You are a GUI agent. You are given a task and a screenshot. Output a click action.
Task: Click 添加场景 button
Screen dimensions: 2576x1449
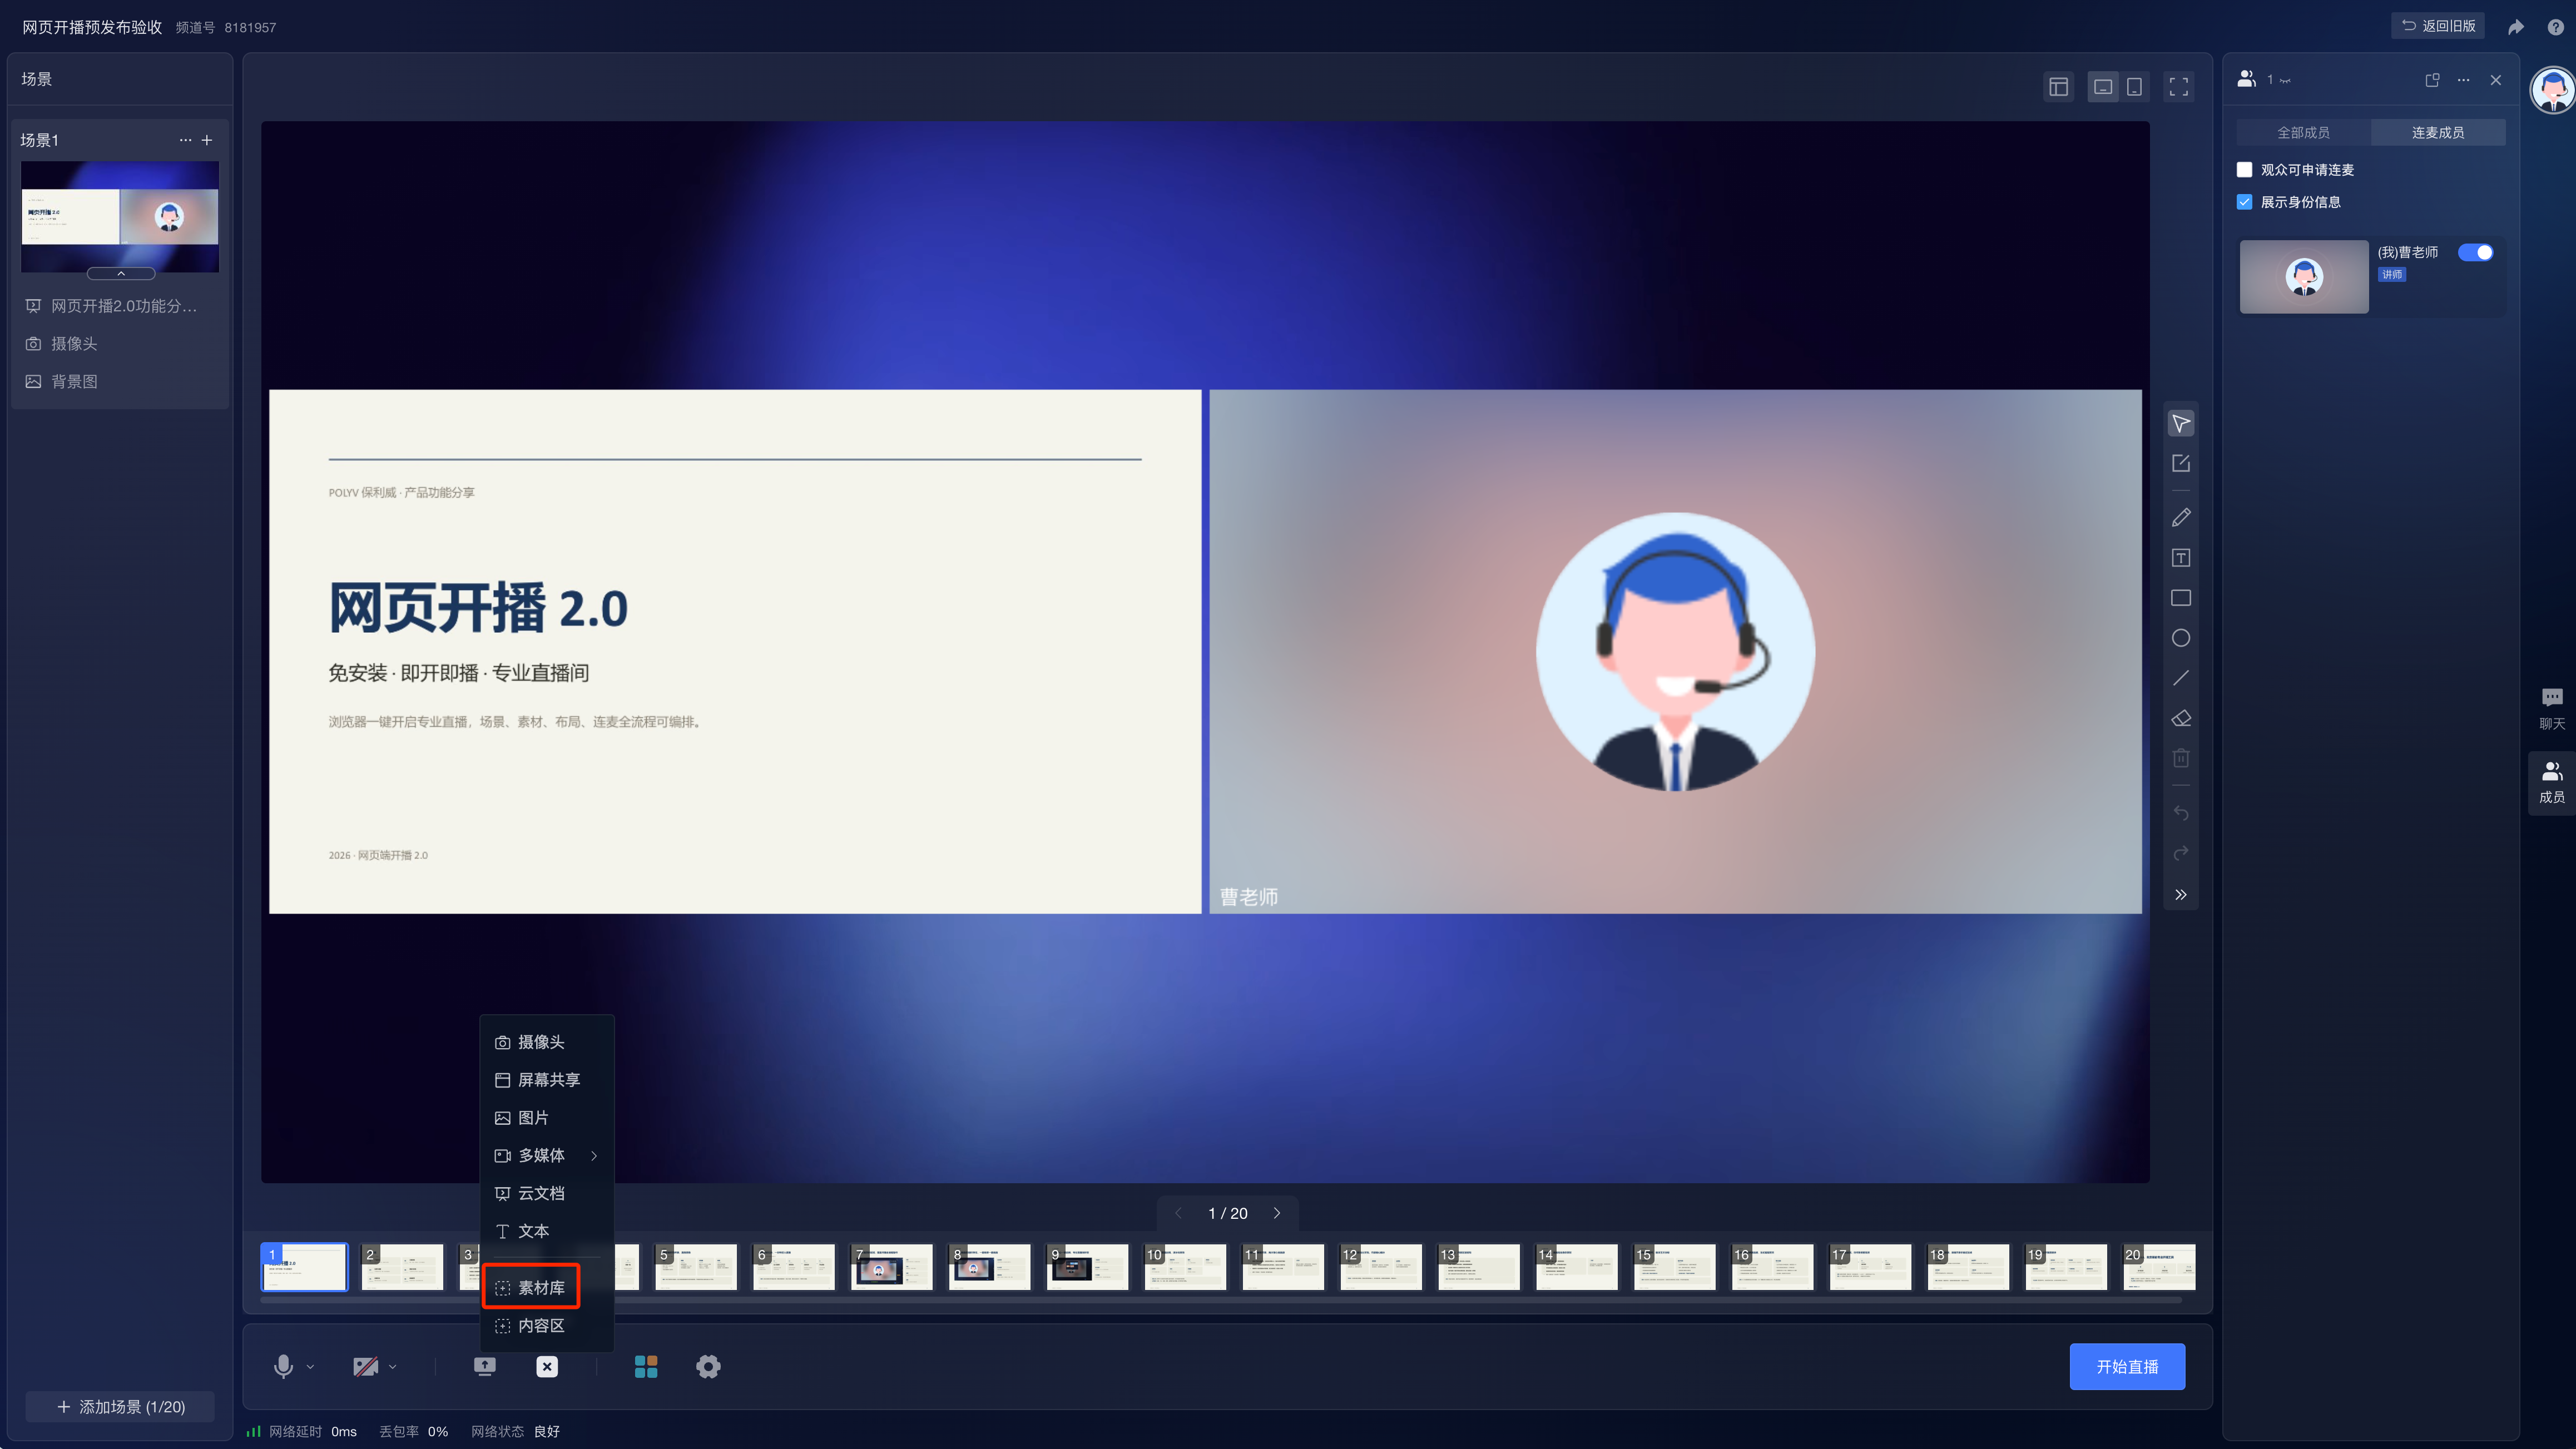[x=120, y=1407]
